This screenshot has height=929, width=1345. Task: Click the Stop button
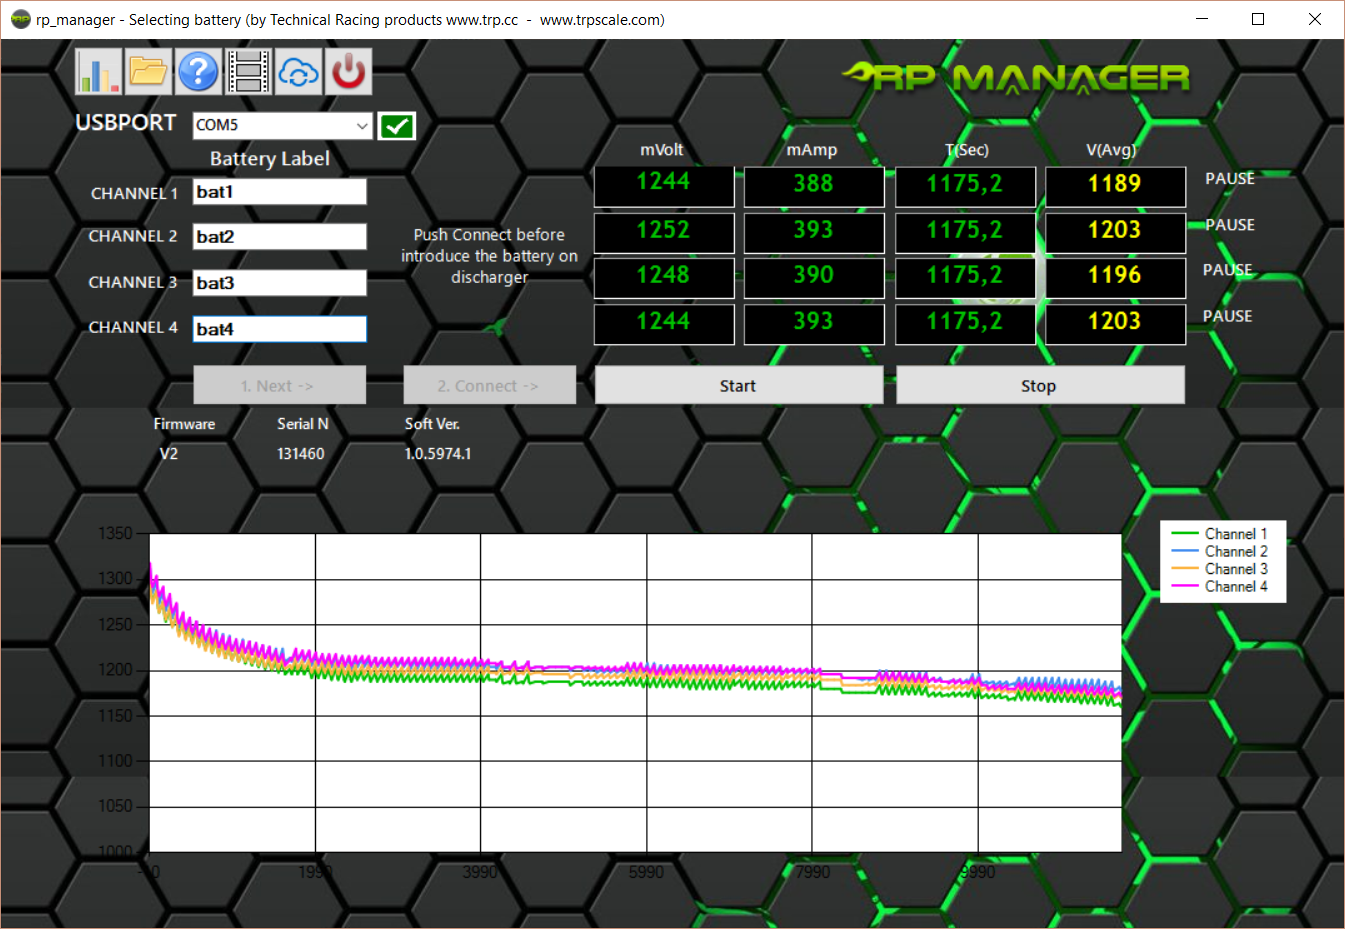pyautogui.click(x=1040, y=385)
